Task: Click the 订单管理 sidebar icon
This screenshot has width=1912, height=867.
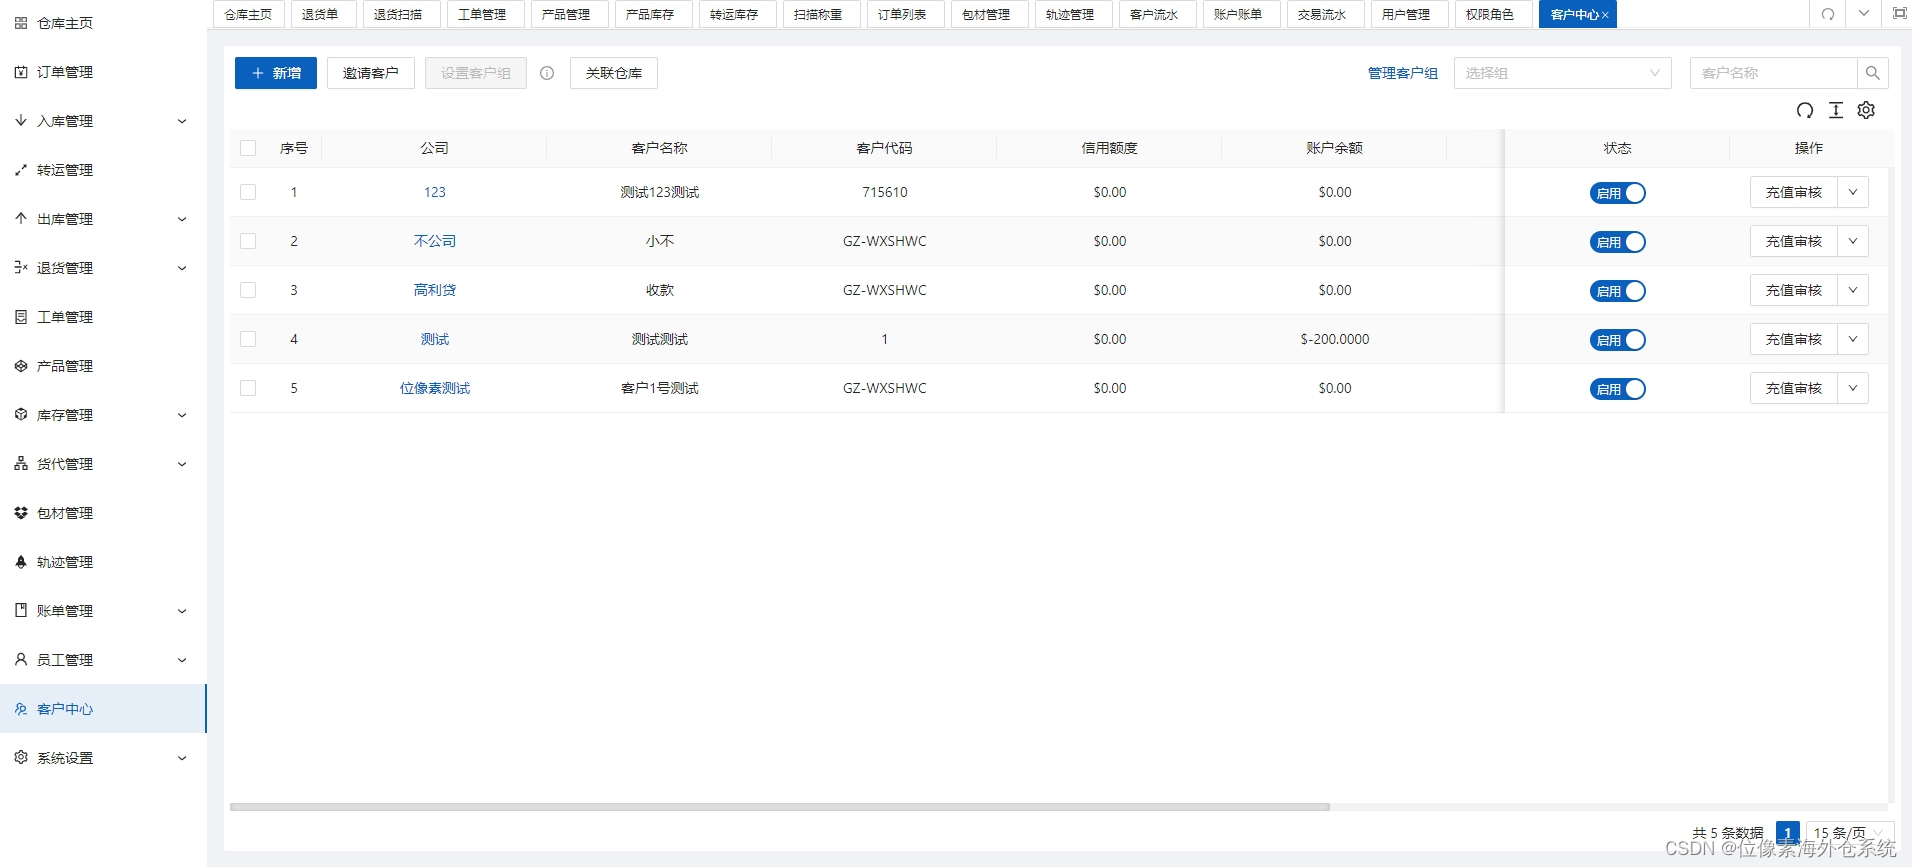Action: pyautogui.click(x=21, y=72)
